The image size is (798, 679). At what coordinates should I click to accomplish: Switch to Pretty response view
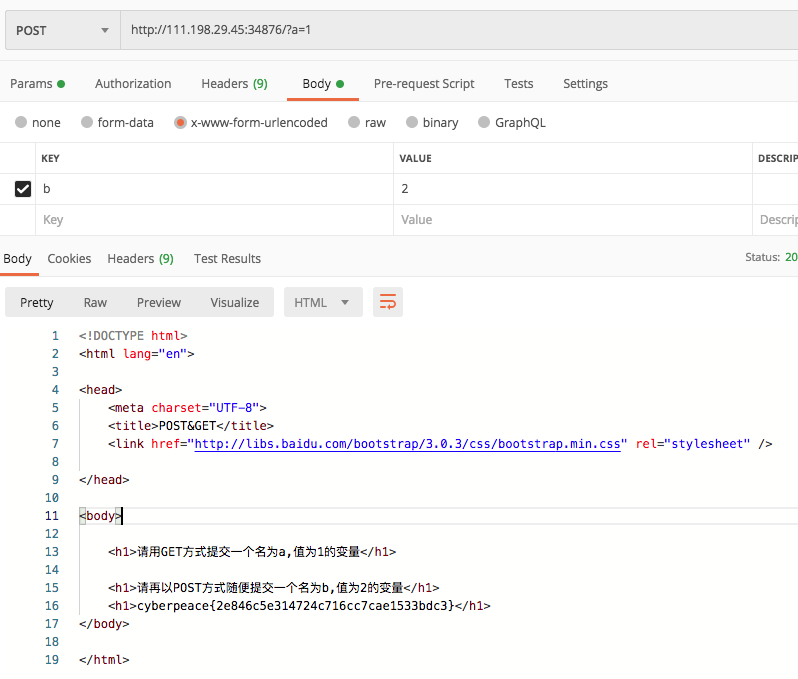click(37, 302)
